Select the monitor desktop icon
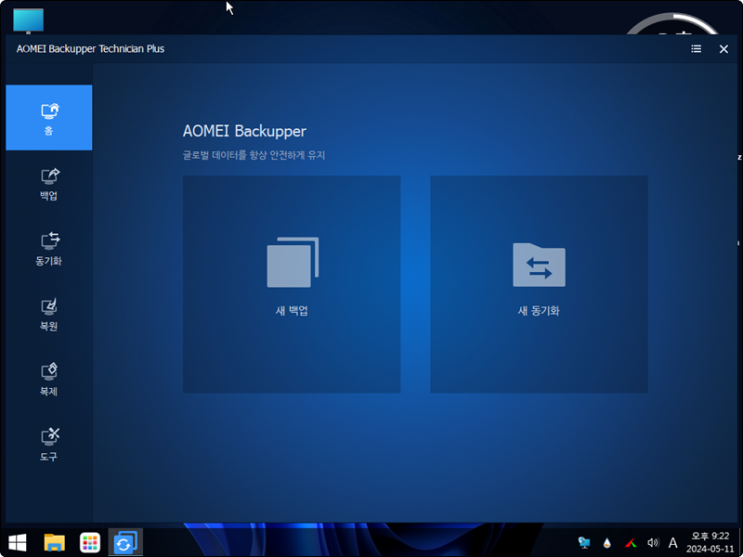Viewport: 743px width, 557px height. (28, 21)
